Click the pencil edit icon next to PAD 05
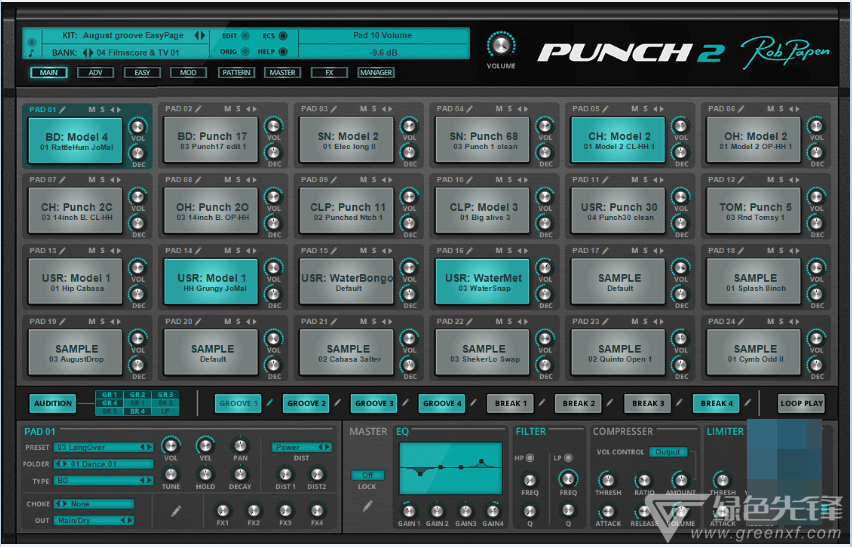852x547 pixels. click(x=606, y=109)
